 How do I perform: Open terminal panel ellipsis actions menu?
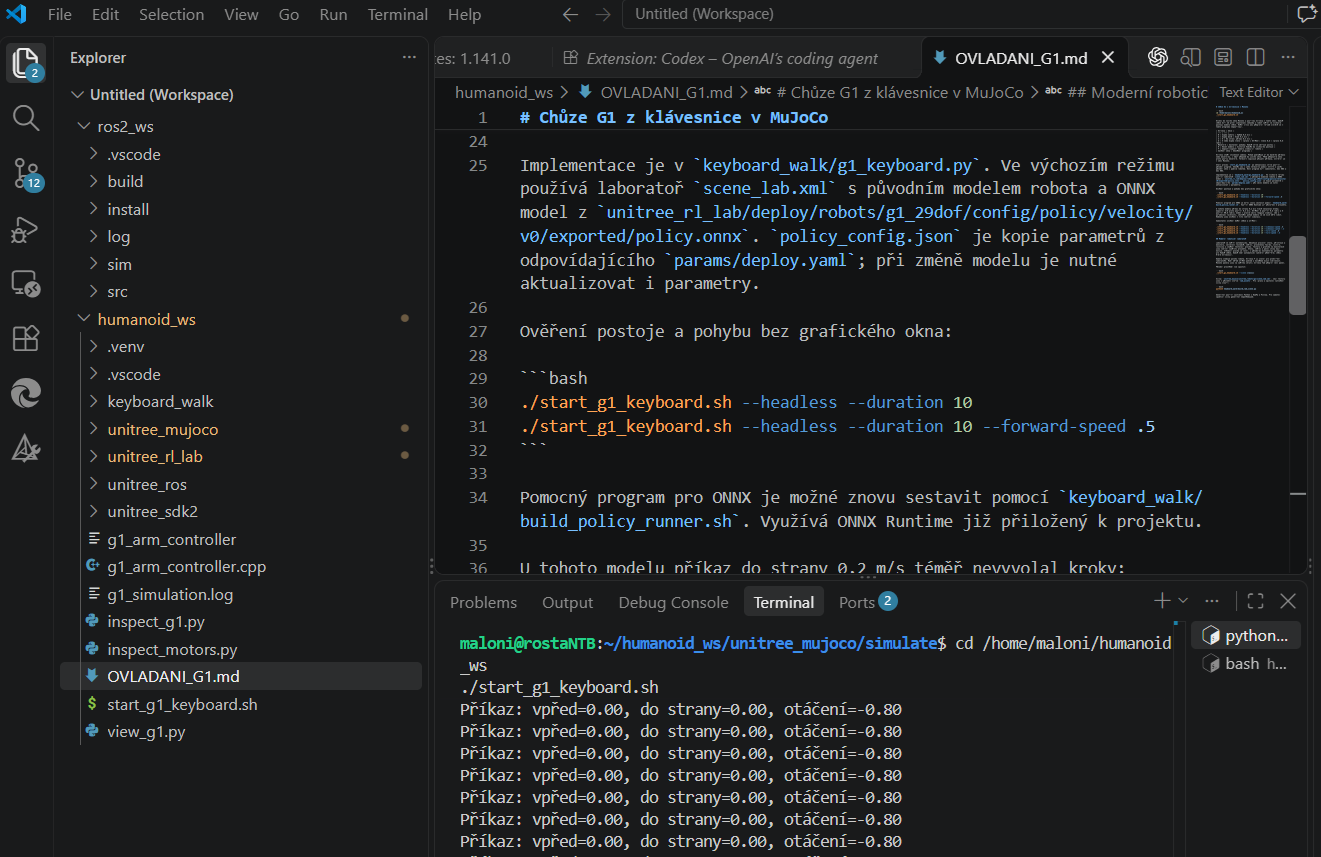point(1212,601)
